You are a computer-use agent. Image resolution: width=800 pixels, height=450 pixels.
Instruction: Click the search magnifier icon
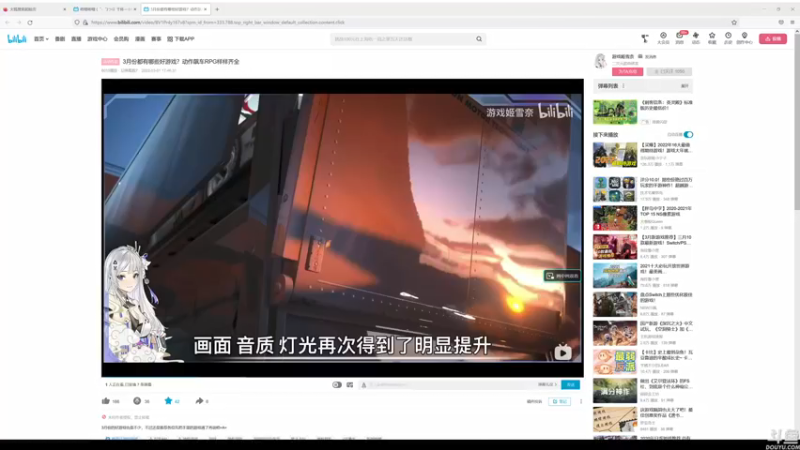[479, 39]
